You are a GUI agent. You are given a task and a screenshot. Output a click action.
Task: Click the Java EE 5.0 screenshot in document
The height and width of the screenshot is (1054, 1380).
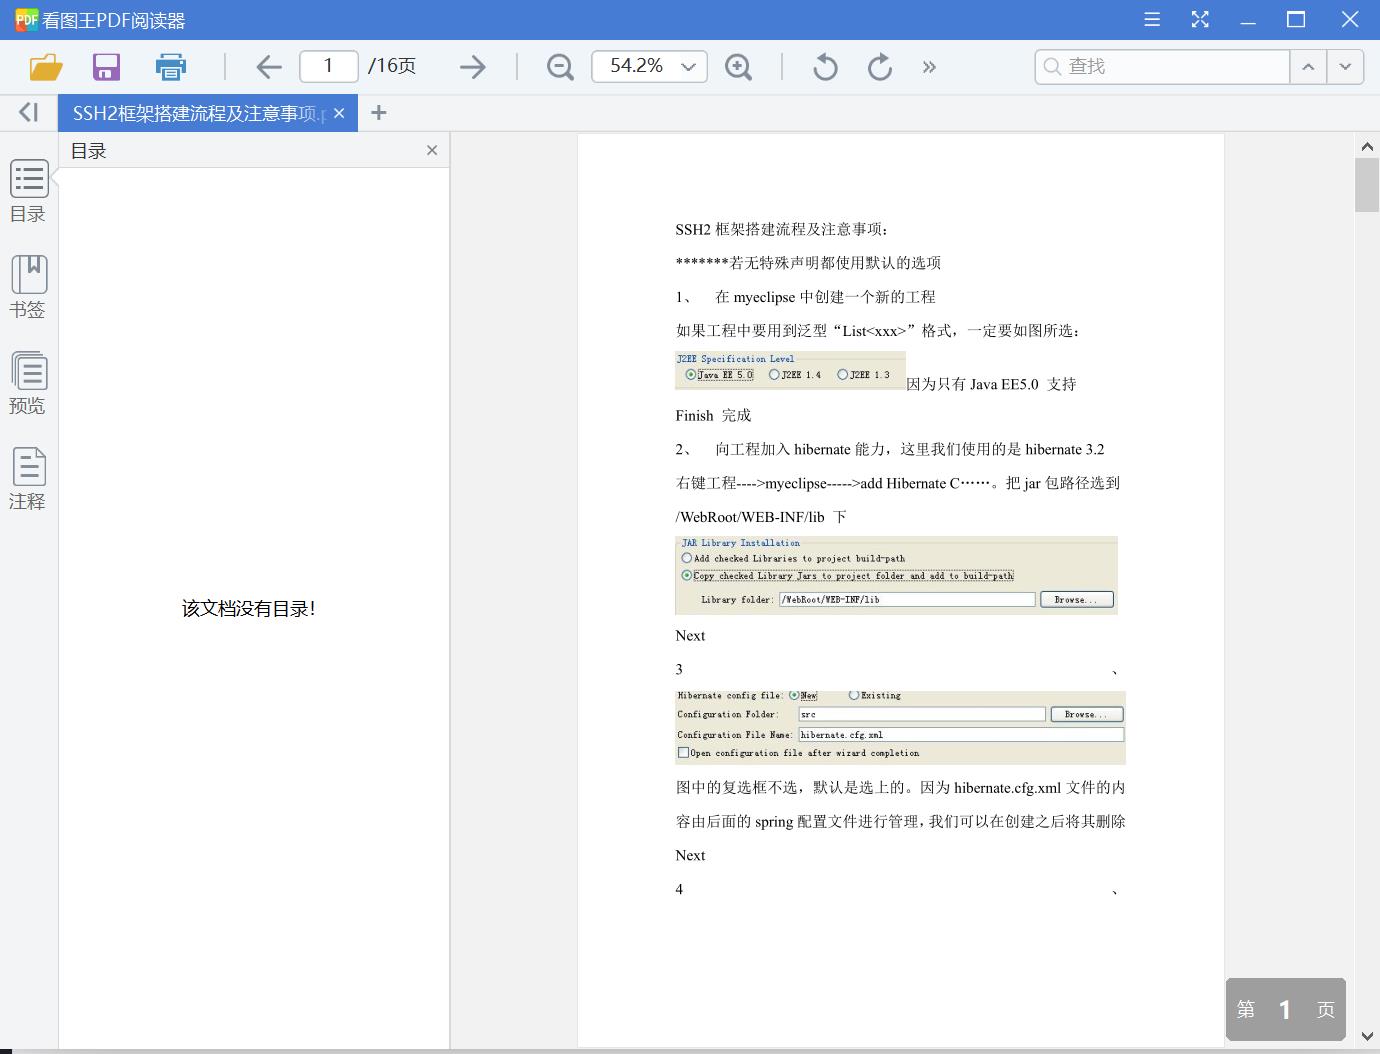[790, 370]
